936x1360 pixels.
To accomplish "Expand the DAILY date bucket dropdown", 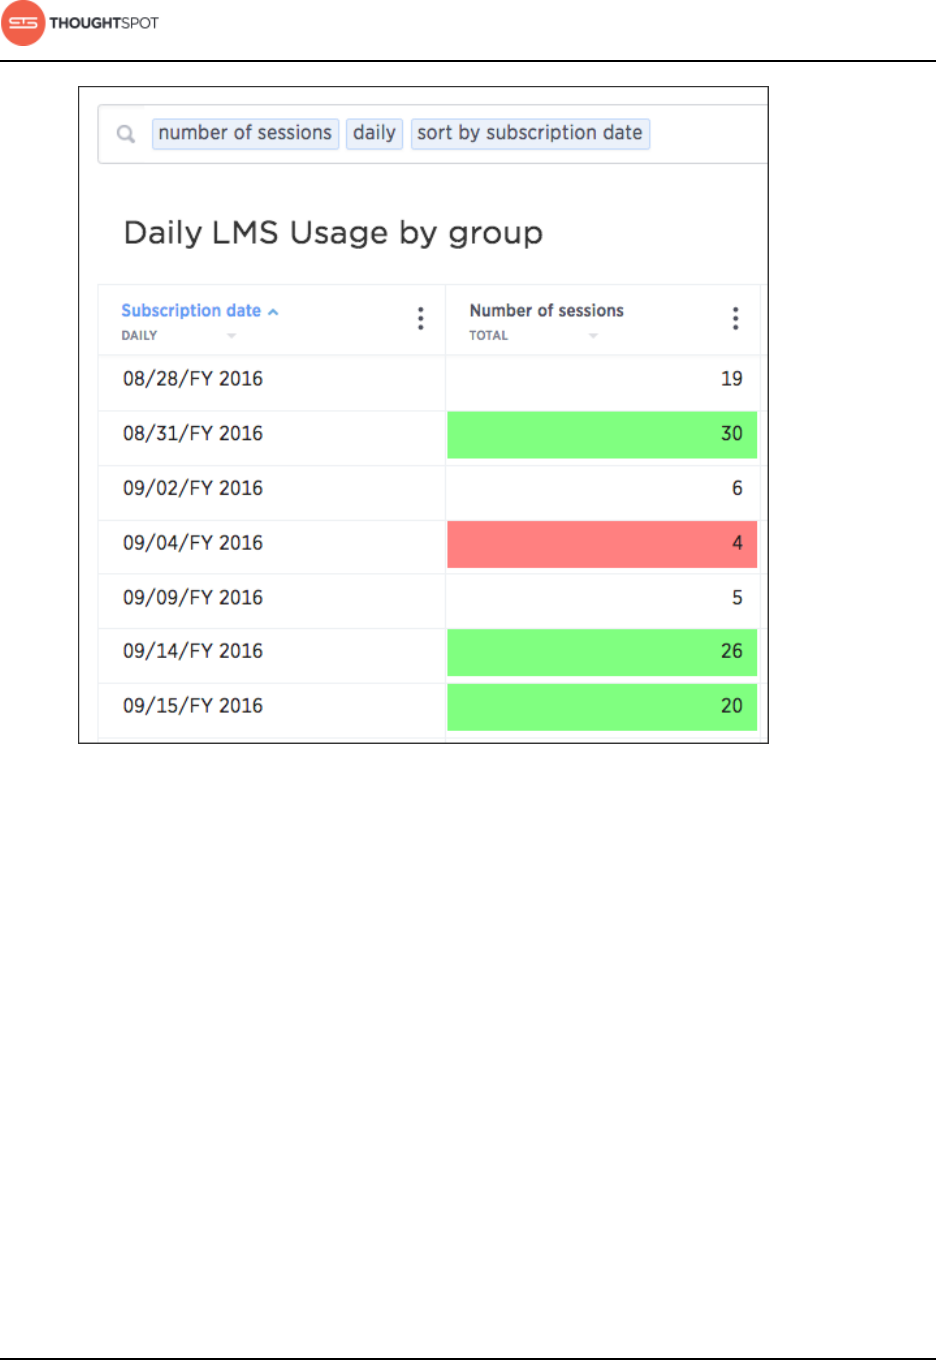I will point(231,336).
